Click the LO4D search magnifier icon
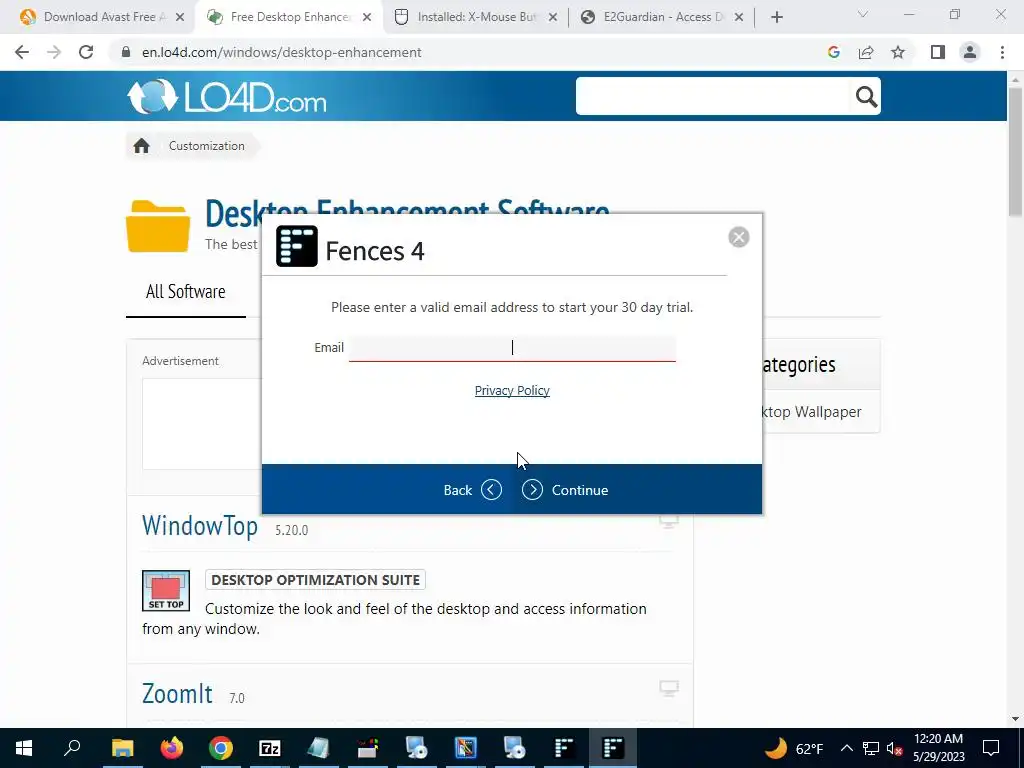Image resolution: width=1024 pixels, height=768 pixels. coord(866,97)
